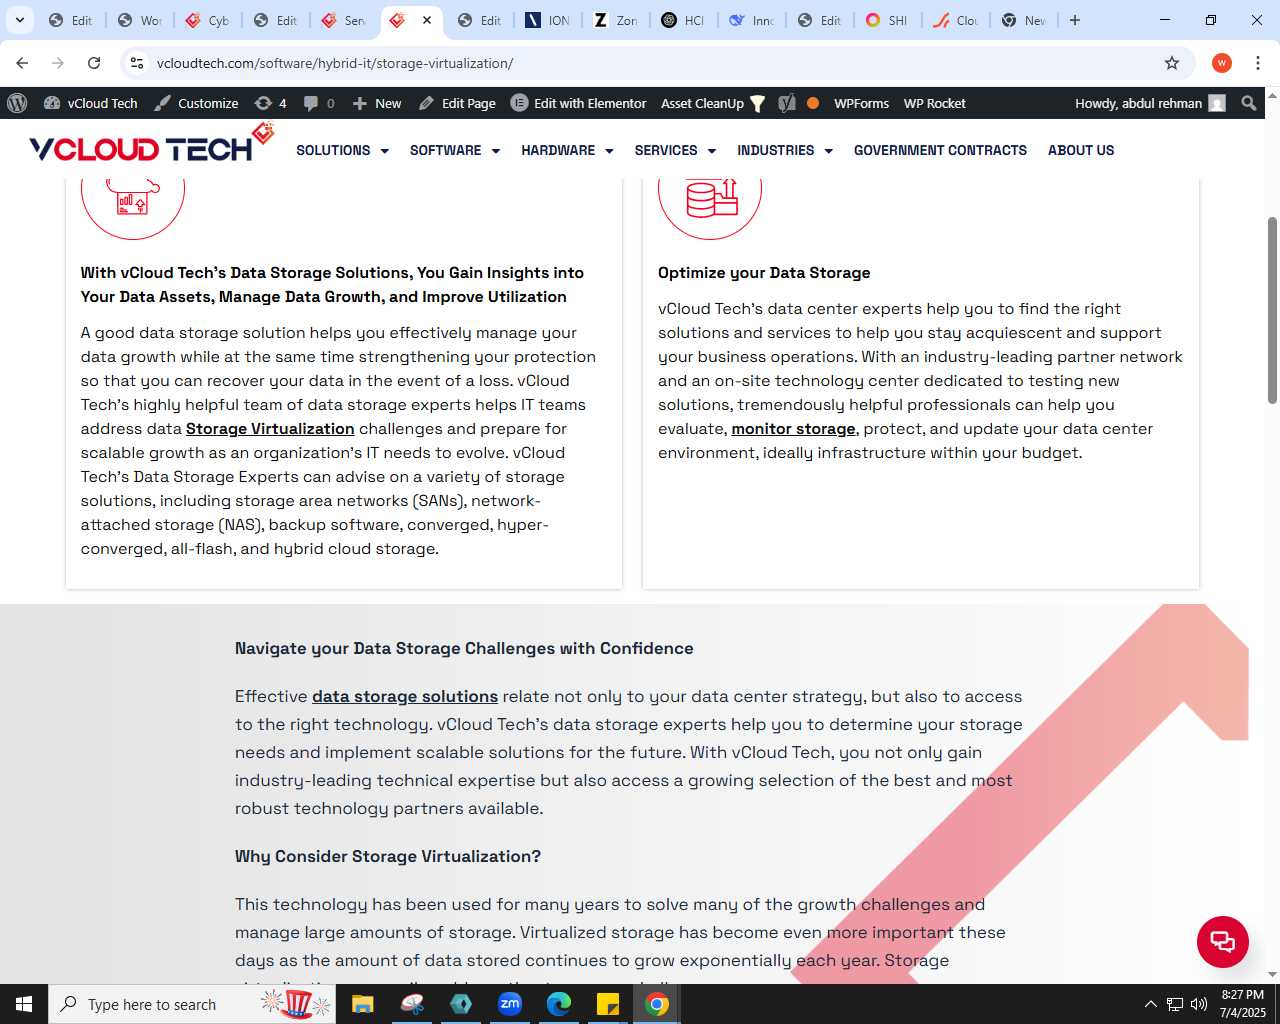
Task: Open the volume control icon
Action: pyautogui.click(x=1198, y=1004)
